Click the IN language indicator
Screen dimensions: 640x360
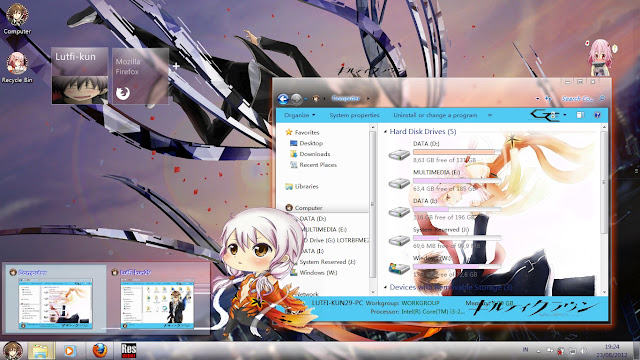526,350
